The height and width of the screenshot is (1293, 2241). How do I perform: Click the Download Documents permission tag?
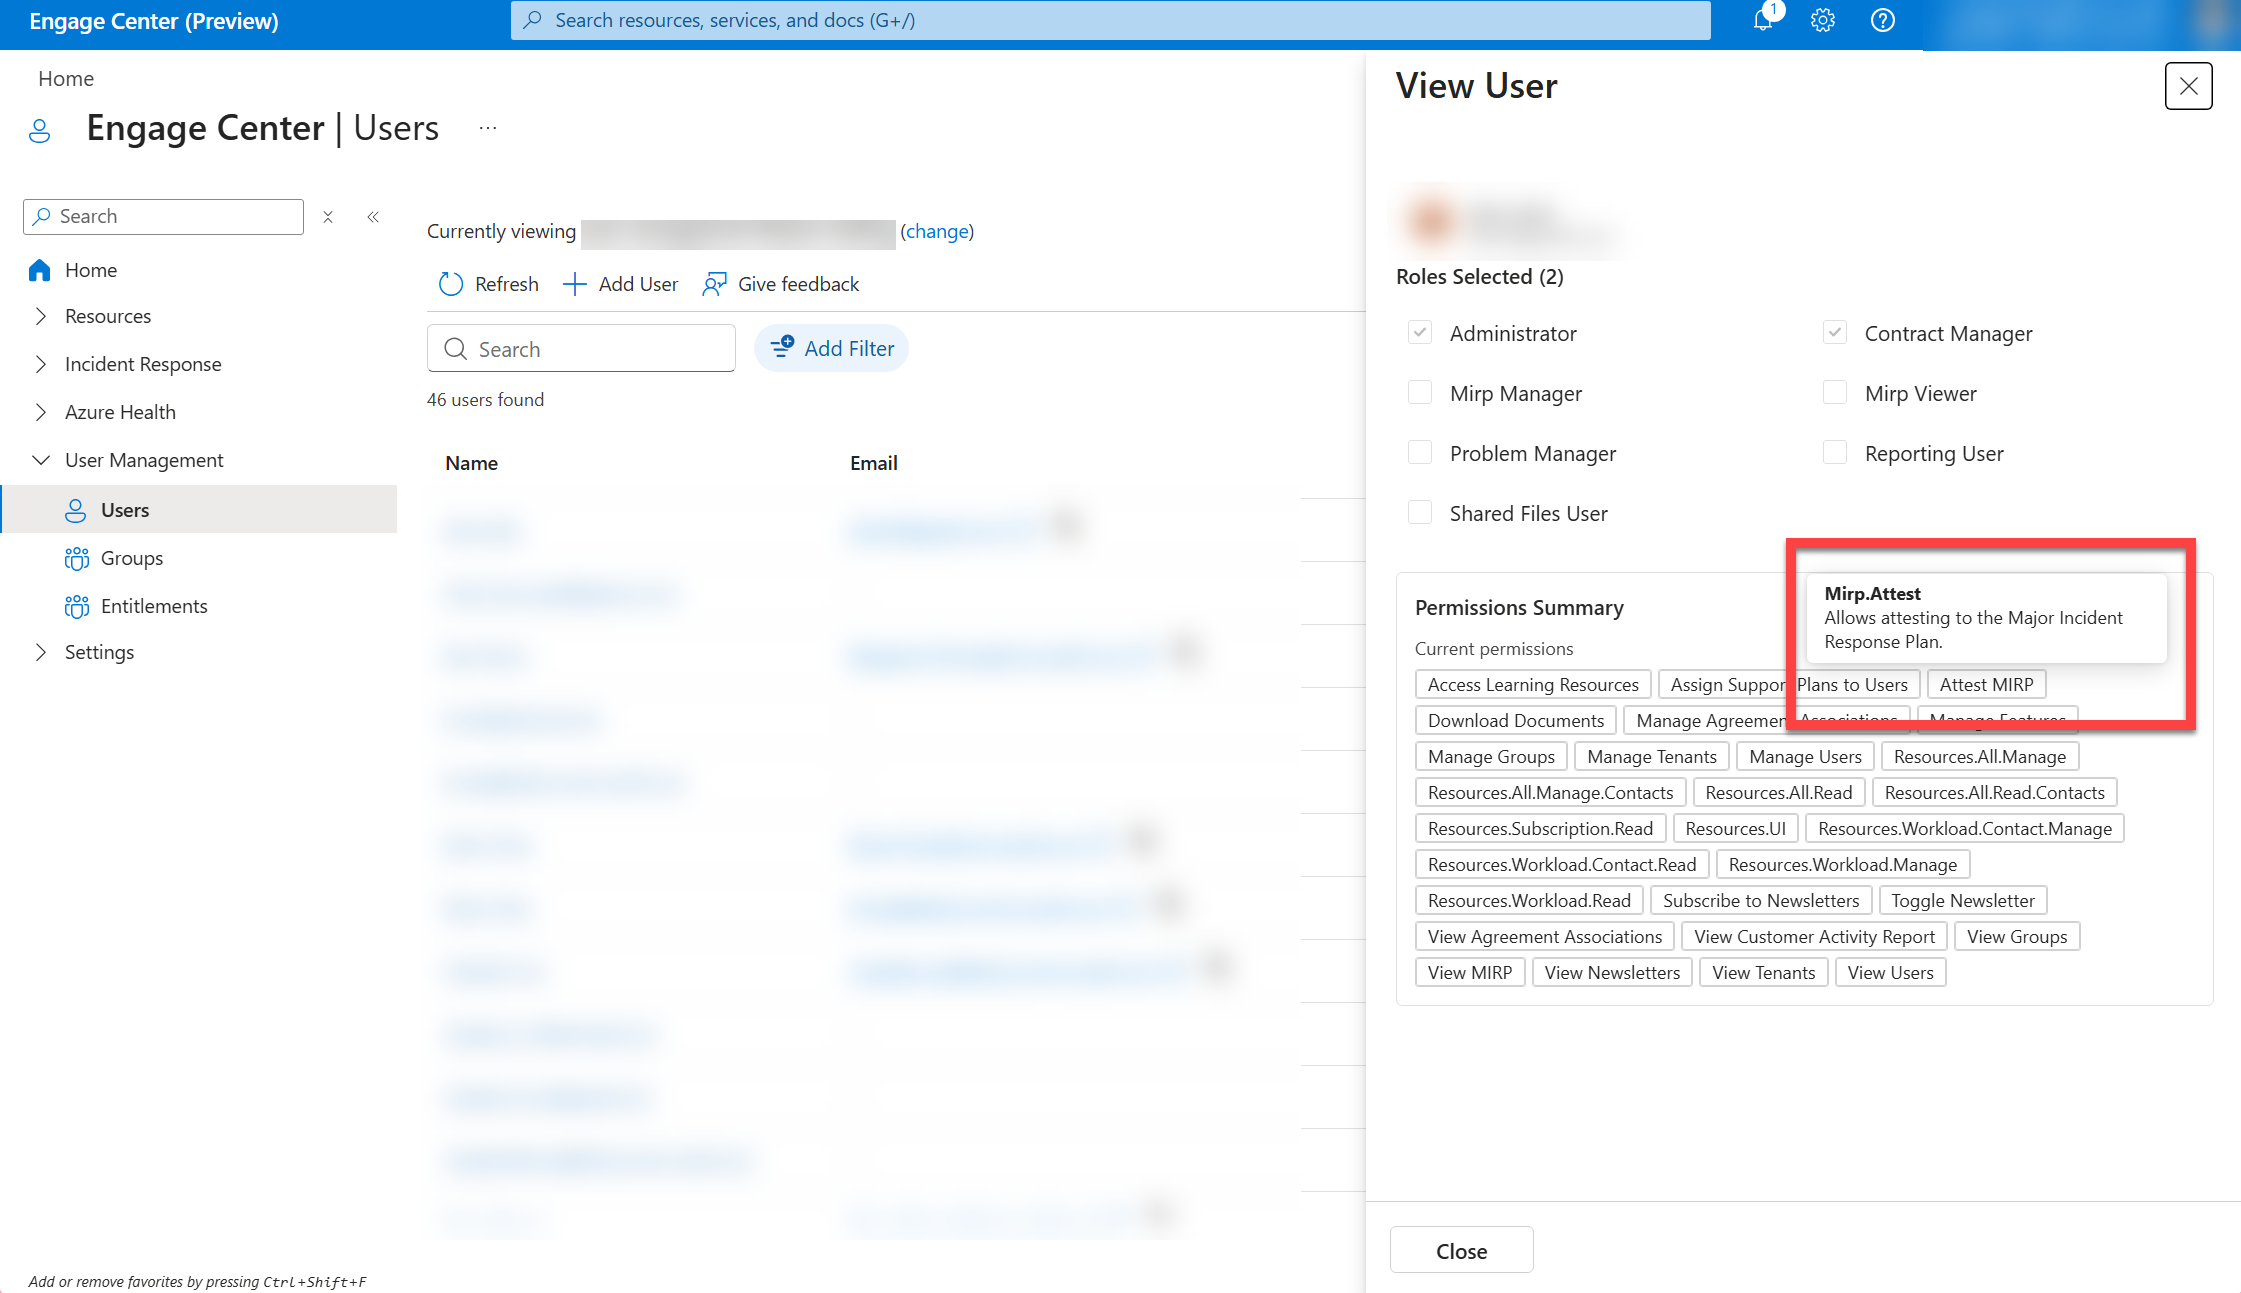pyautogui.click(x=1516, y=720)
